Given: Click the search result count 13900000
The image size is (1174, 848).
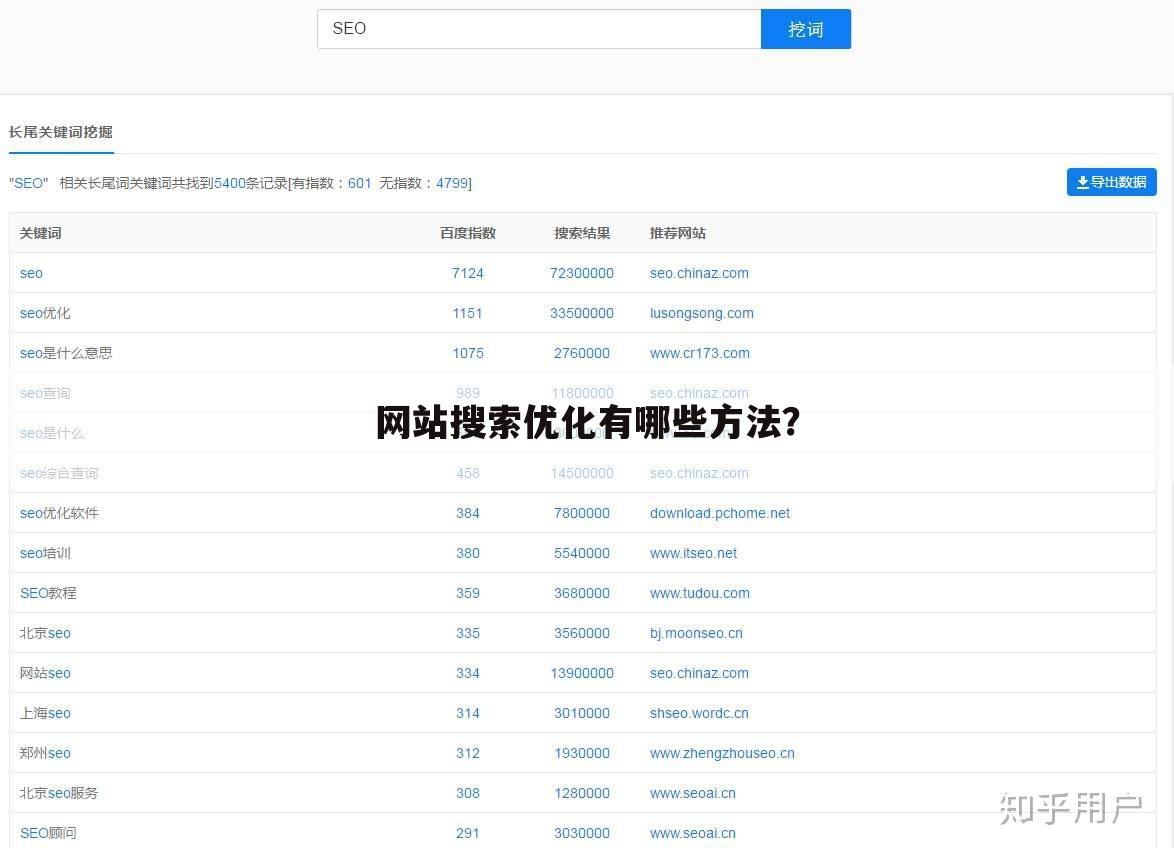Looking at the screenshot, I should click(x=582, y=673).
